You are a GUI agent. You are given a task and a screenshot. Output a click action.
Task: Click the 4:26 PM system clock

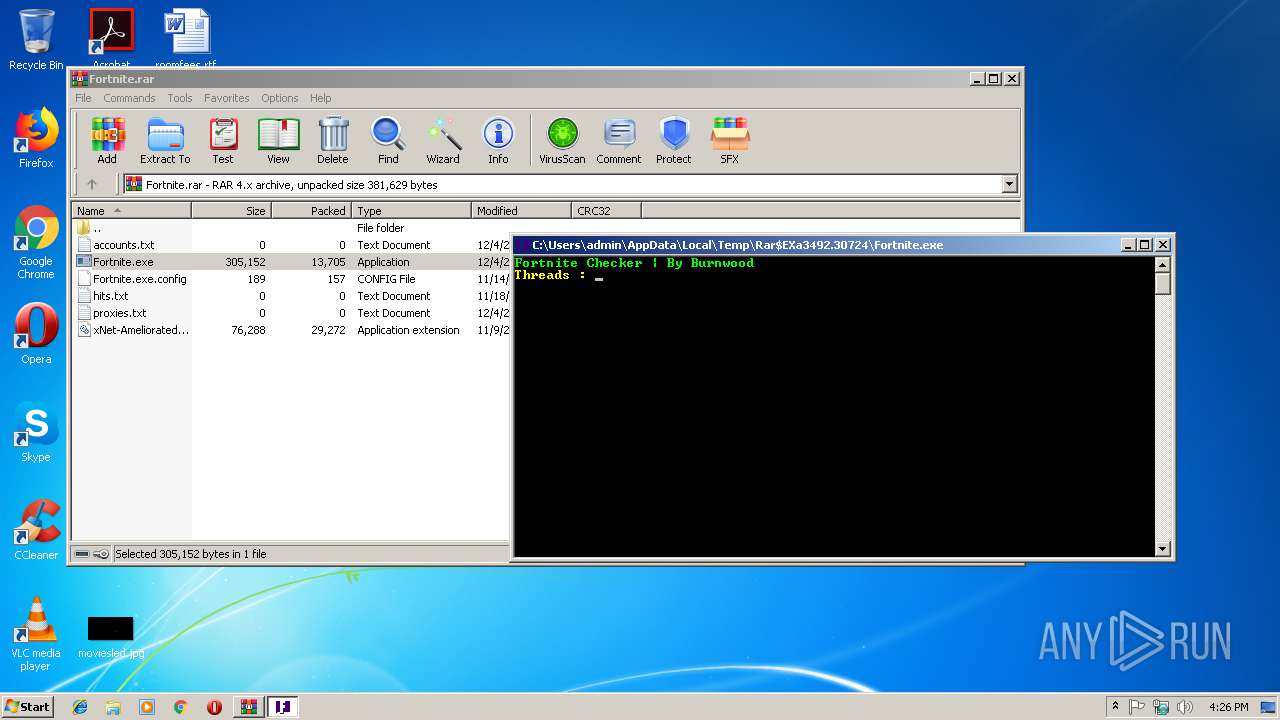tap(1229, 707)
